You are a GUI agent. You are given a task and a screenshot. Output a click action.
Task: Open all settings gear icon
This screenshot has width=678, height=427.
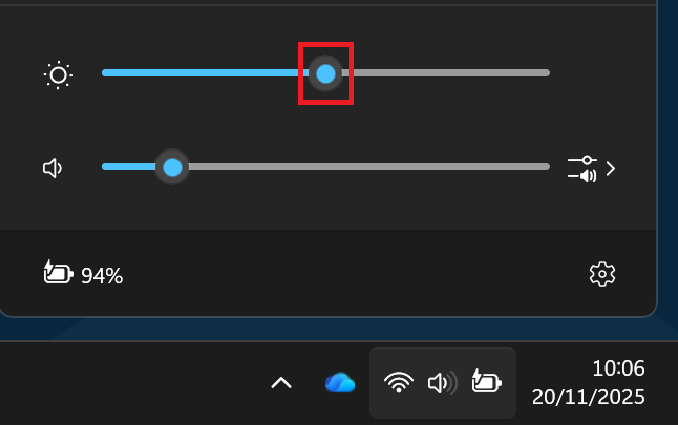coord(602,274)
